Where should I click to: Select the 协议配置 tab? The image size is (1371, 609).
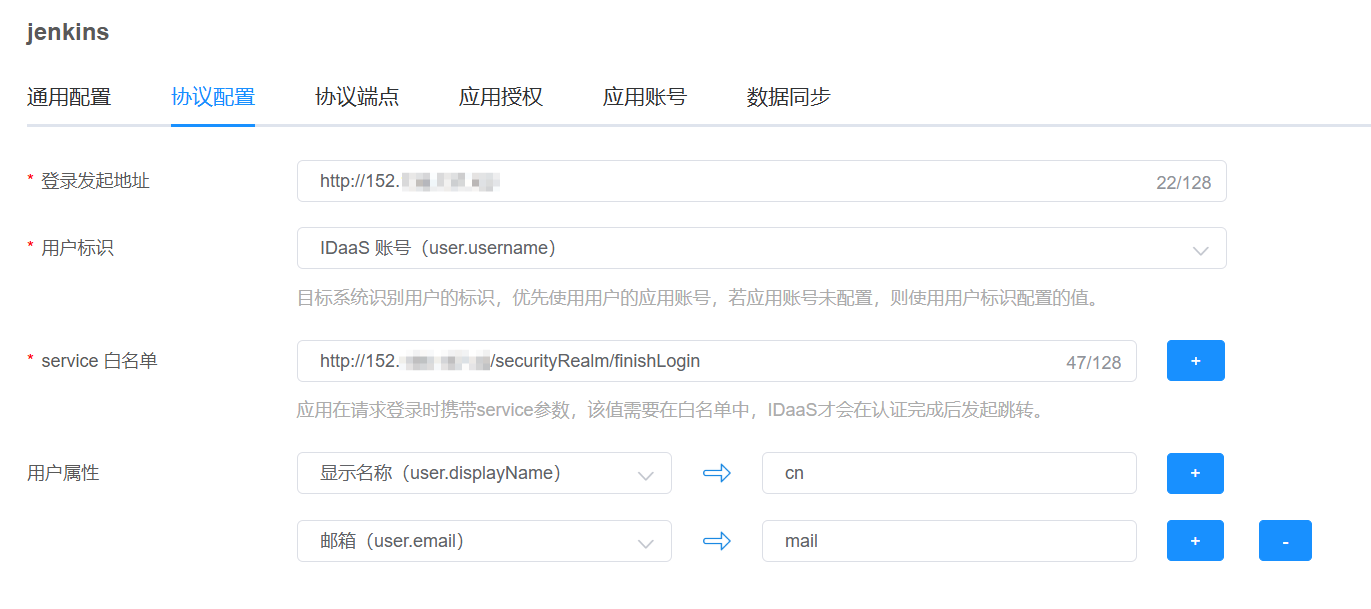[212, 97]
